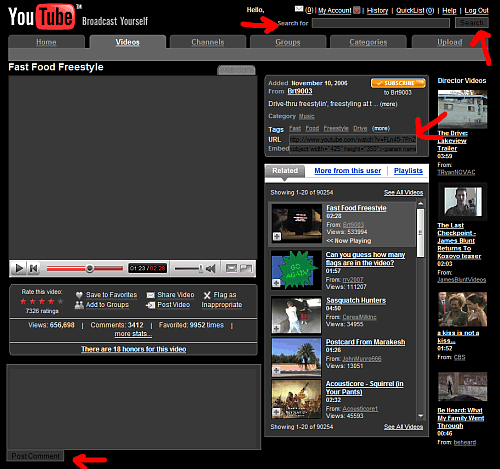The height and width of the screenshot is (469, 500).
Task: Rate video with the fifth star
Action: (60, 301)
